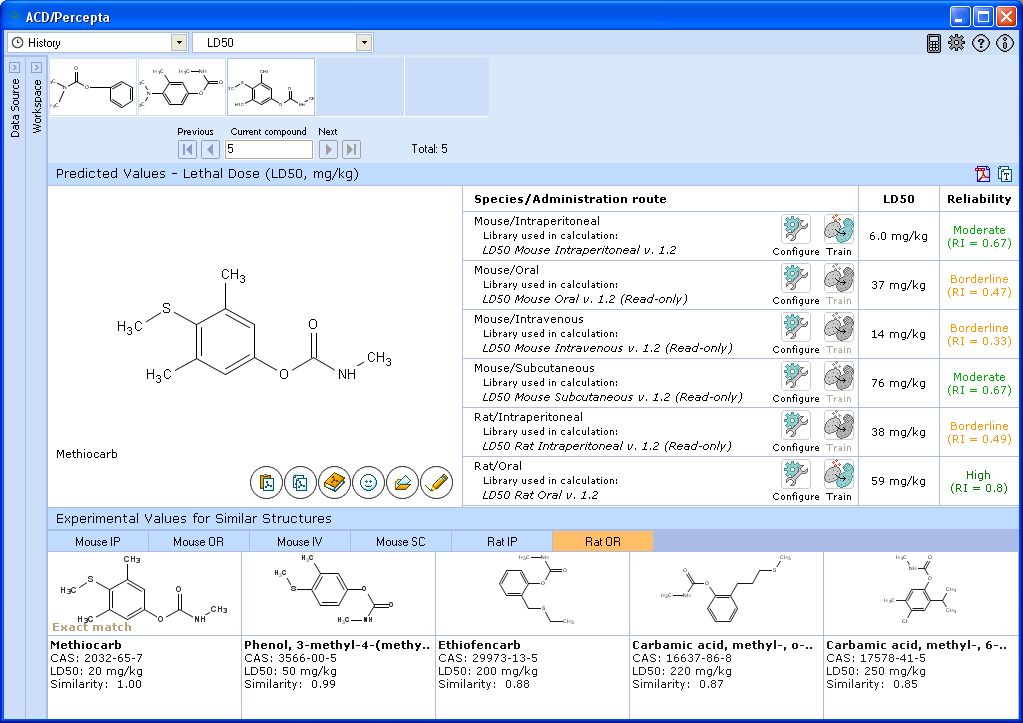Configure Rat/Oral library
This screenshot has height=723, width=1023.
click(795, 474)
